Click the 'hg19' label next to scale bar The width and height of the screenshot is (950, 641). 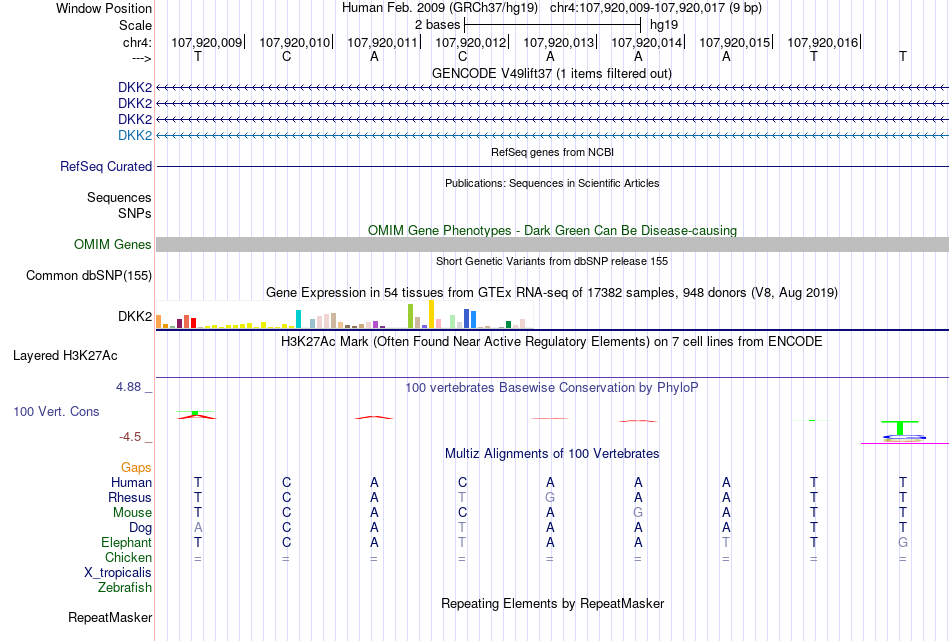click(x=663, y=25)
